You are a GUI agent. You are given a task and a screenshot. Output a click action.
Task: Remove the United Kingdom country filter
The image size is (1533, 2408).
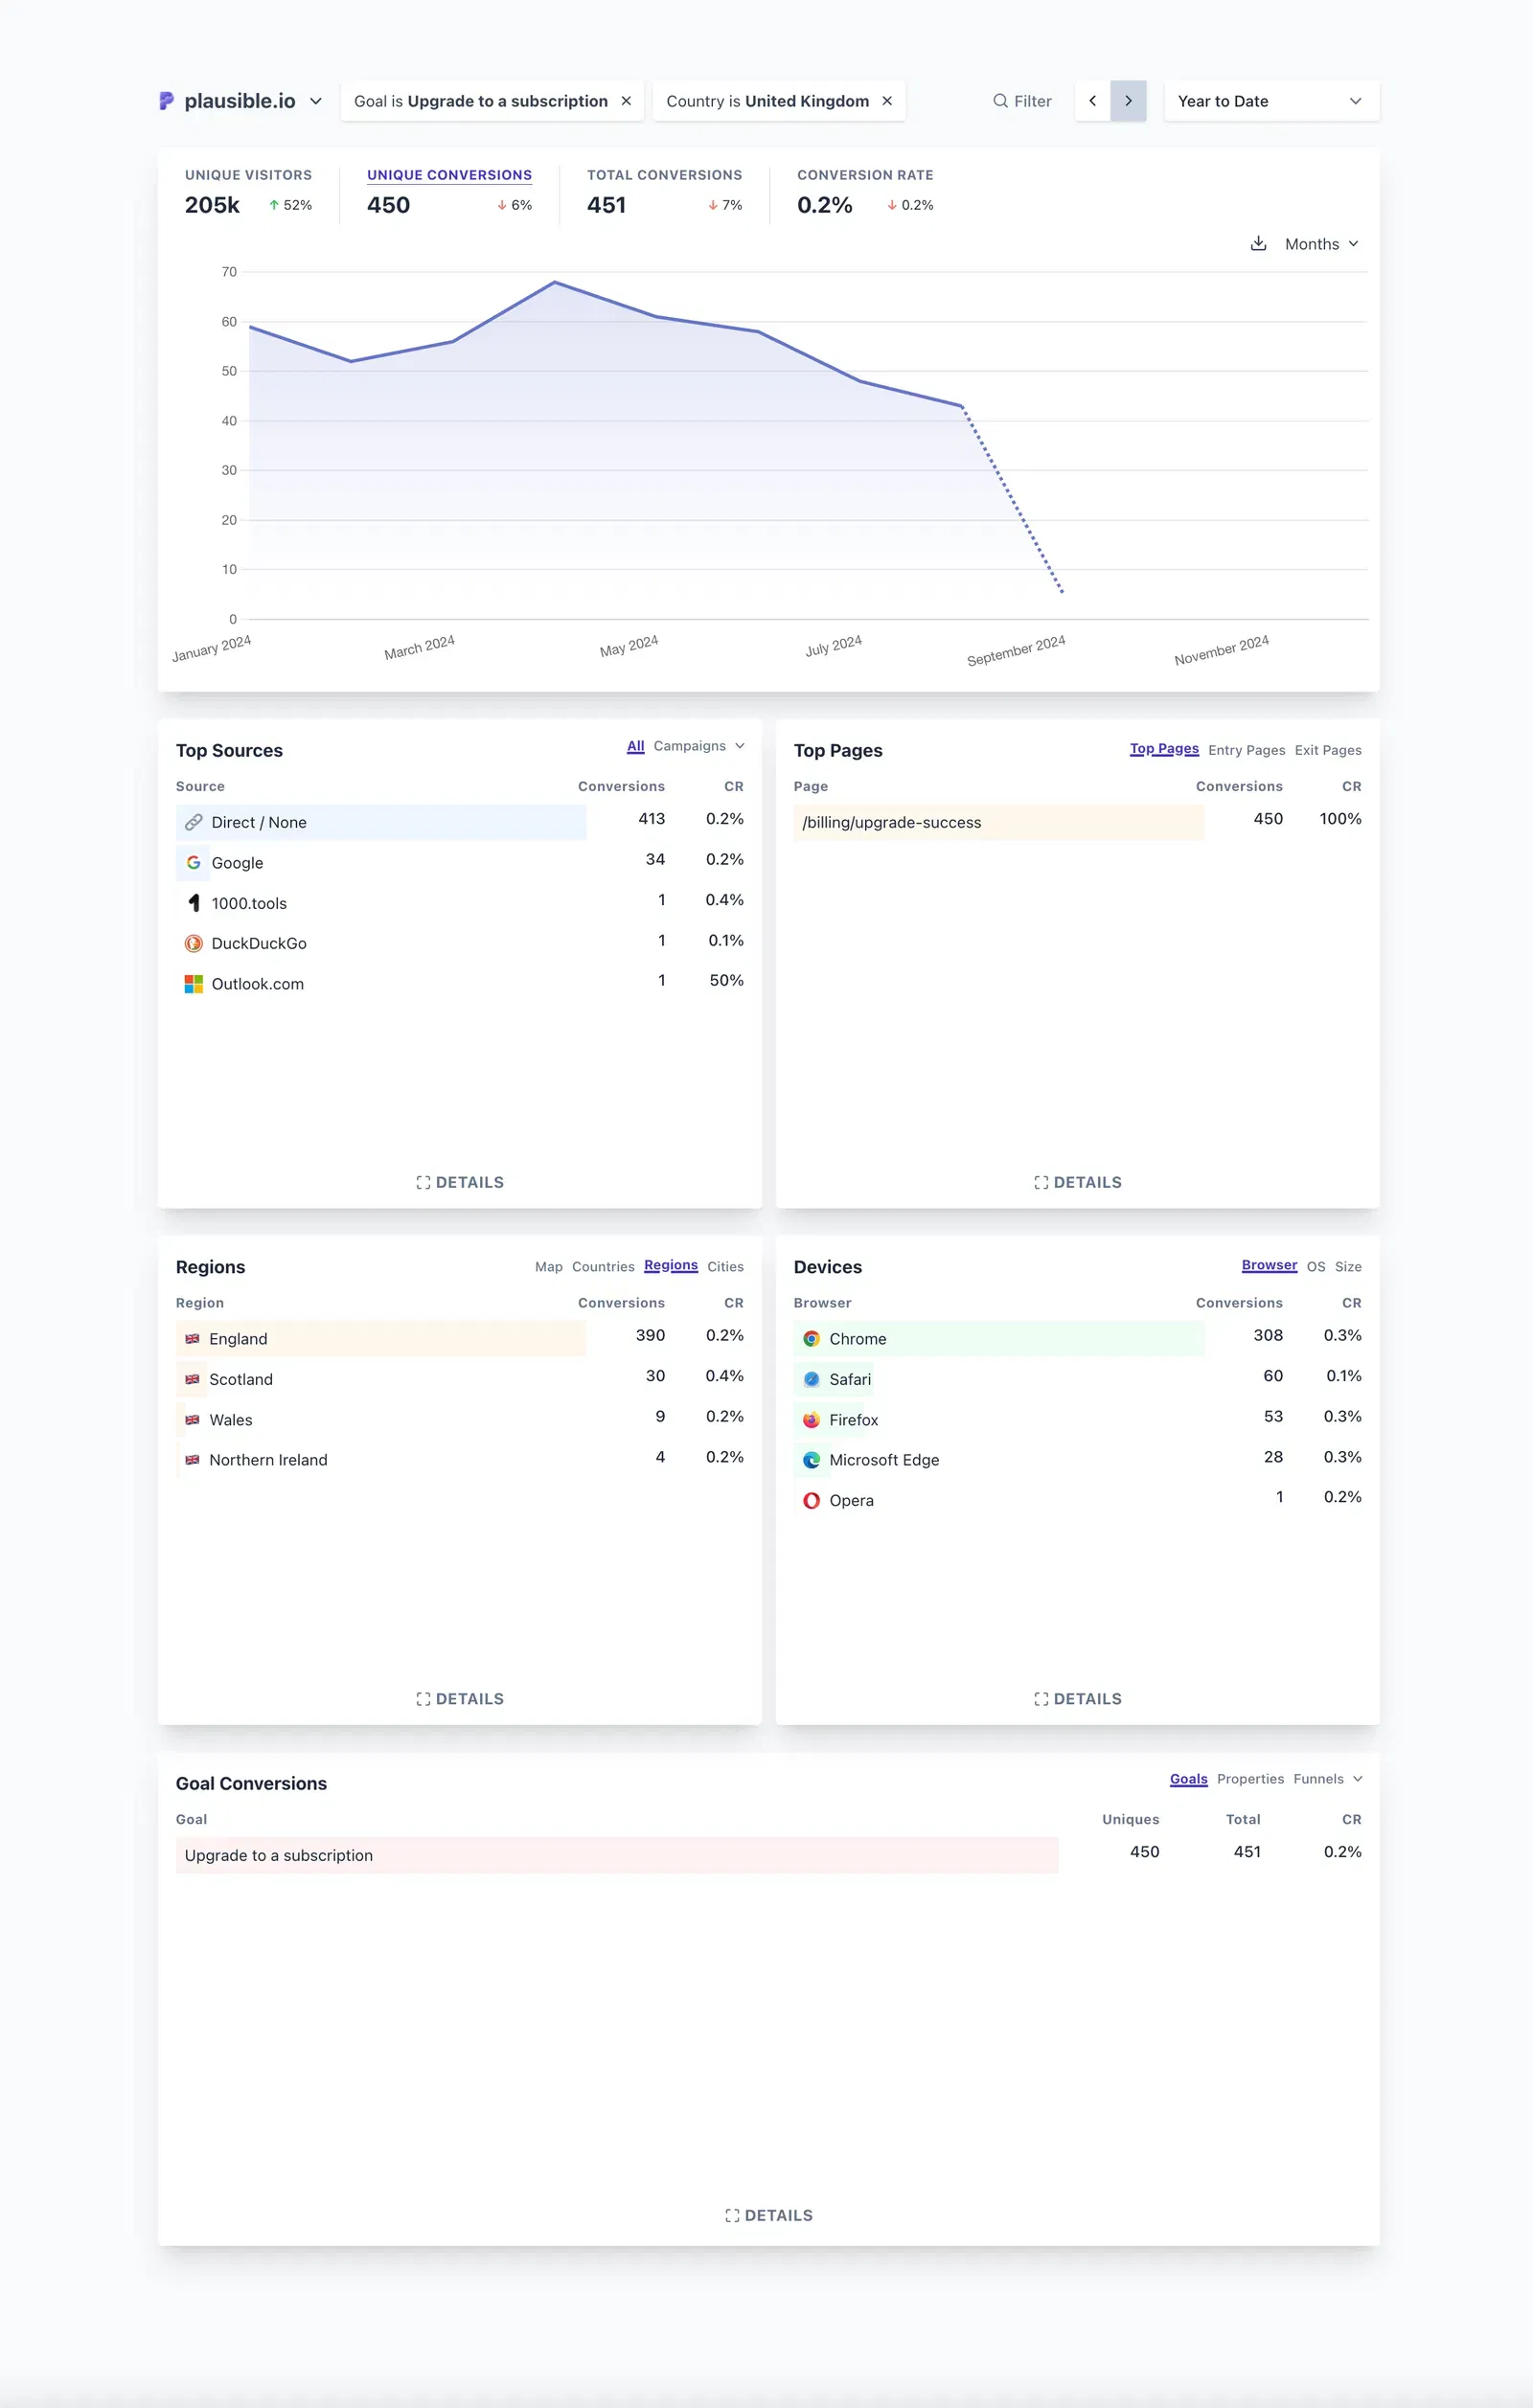tap(887, 101)
